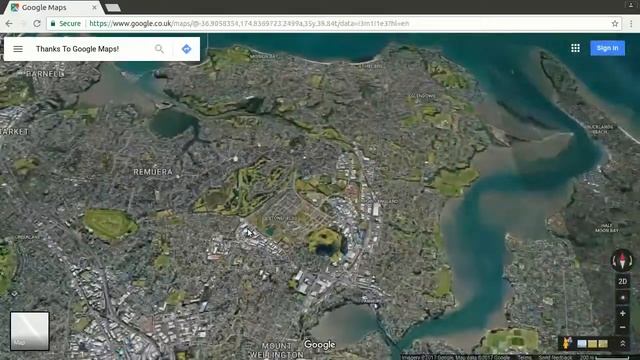The width and height of the screenshot is (640, 360).
Task: Open the middle imagery thumbnail in bottom strip
Action: pyautogui.click(x=592, y=344)
